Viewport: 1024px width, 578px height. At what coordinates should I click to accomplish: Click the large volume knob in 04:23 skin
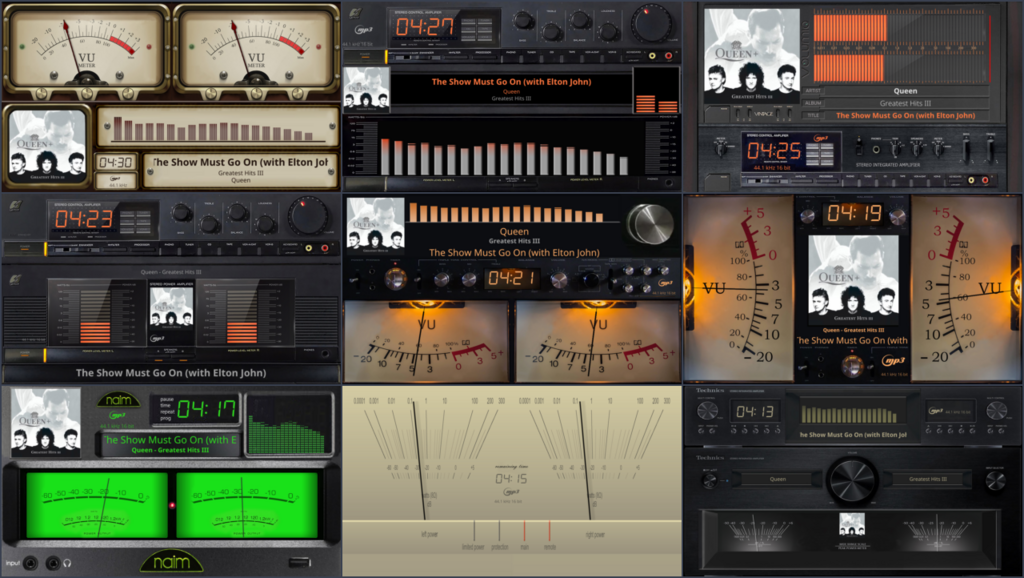coord(308,216)
